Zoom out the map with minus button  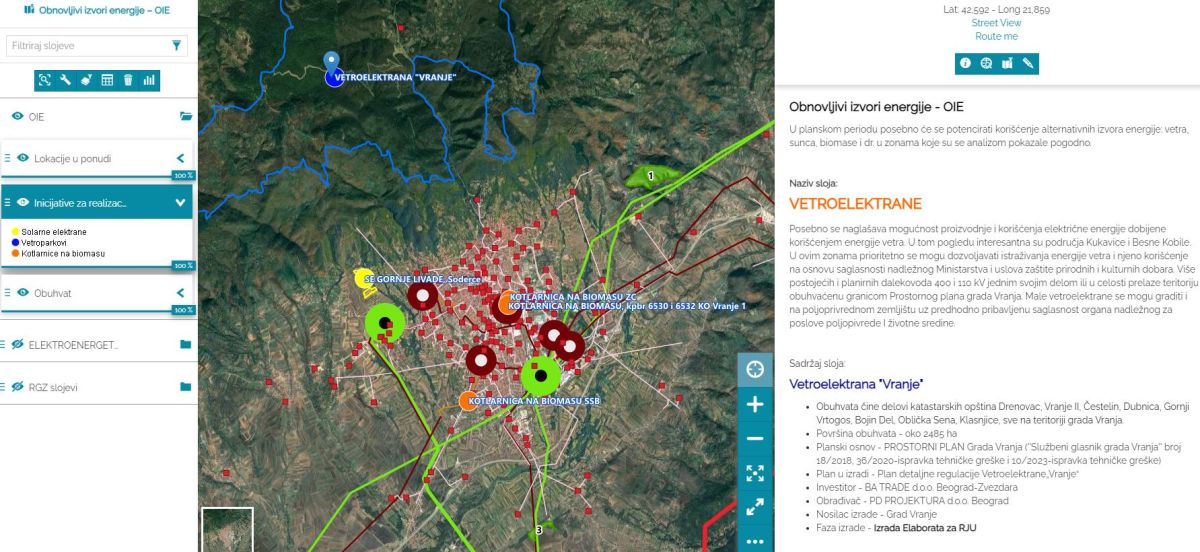click(755, 438)
